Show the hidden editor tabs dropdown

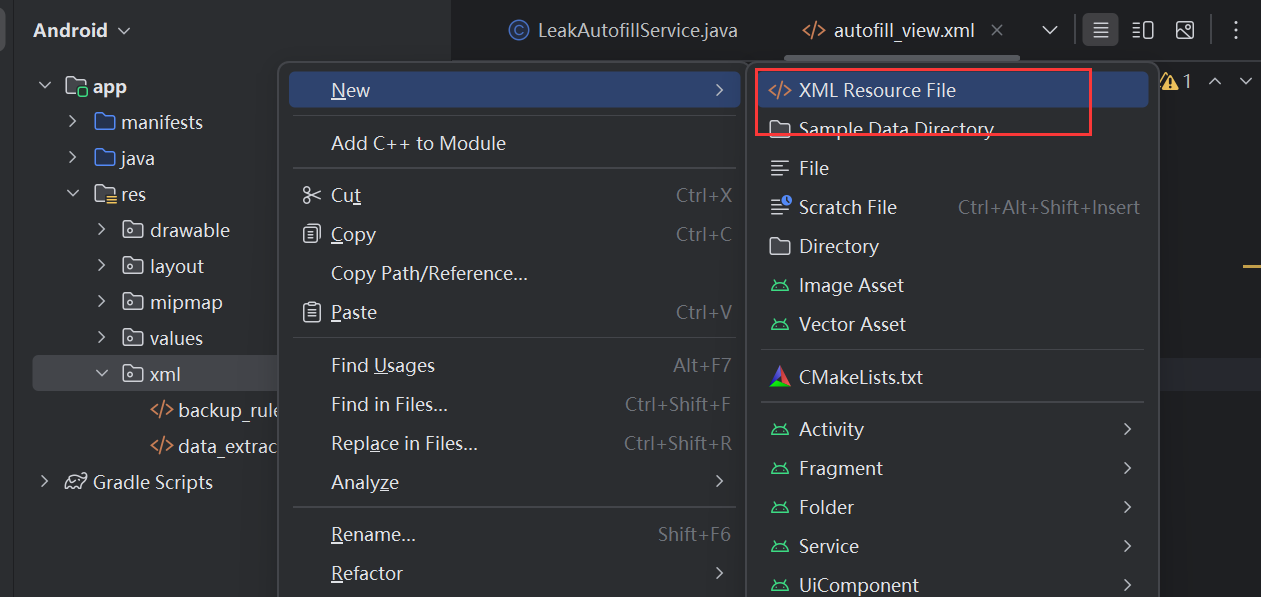pos(1050,30)
